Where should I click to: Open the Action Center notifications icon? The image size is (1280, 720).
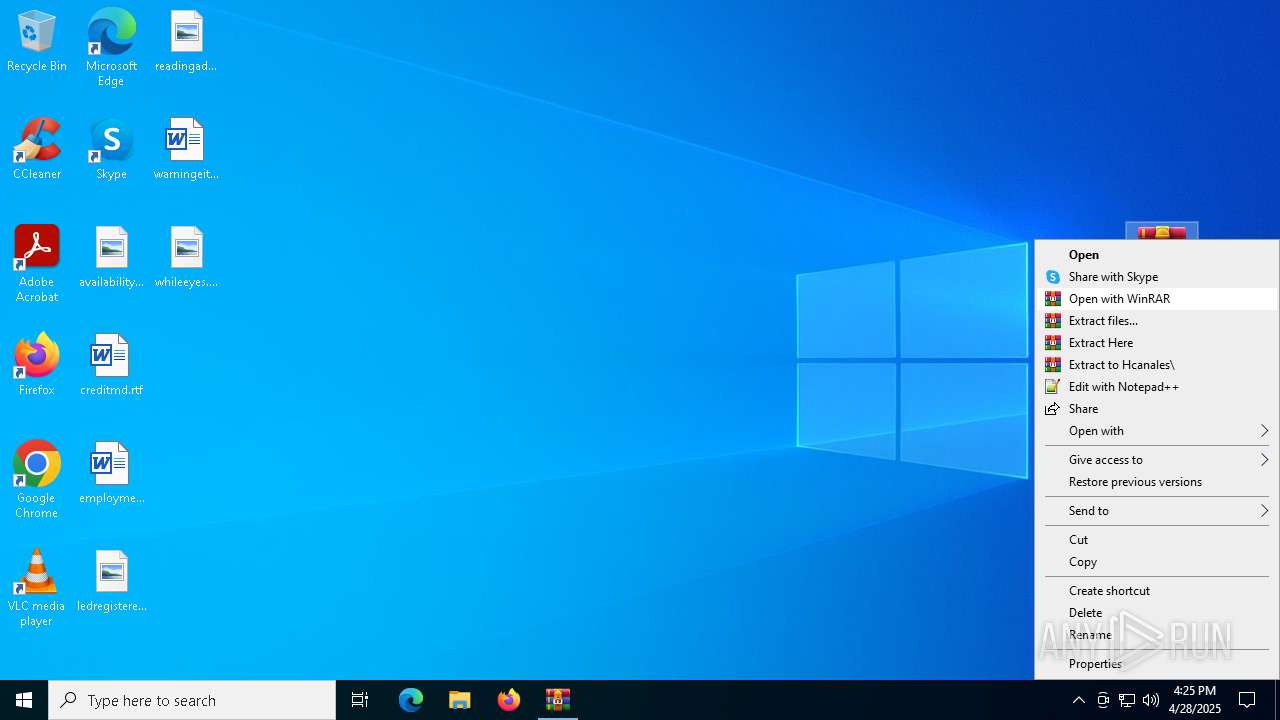pyautogui.click(x=1248, y=700)
